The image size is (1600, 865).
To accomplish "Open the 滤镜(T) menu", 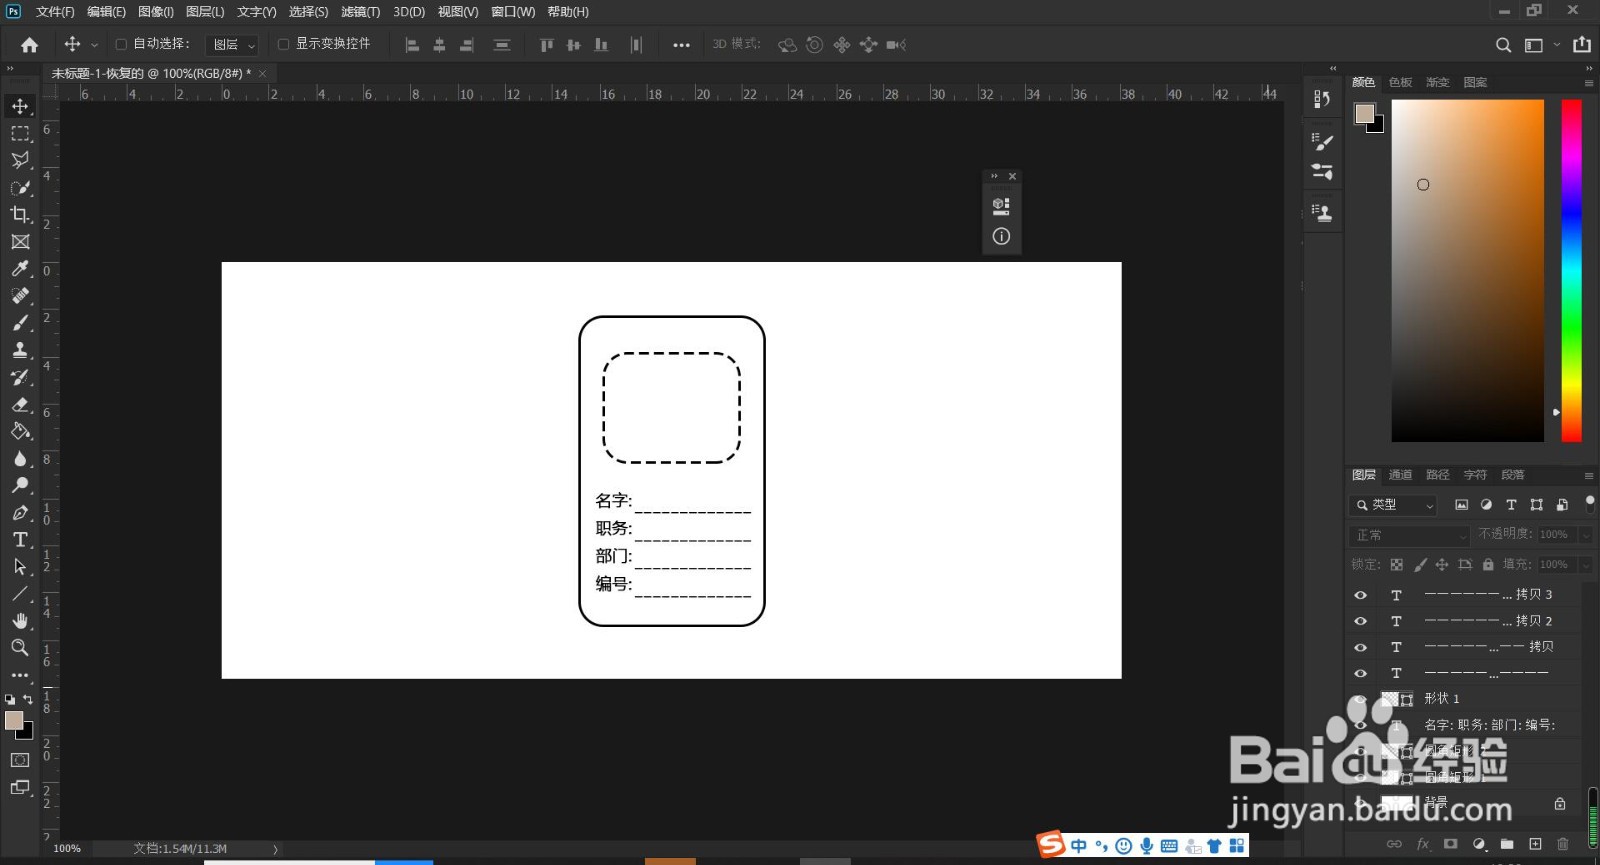I will (360, 12).
